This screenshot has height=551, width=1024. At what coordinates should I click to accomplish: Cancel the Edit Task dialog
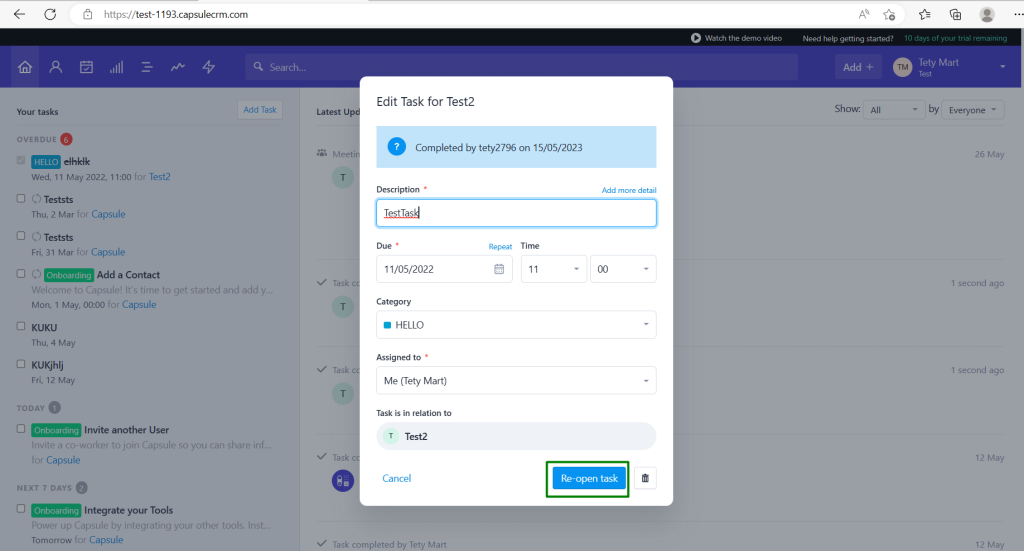coord(396,479)
